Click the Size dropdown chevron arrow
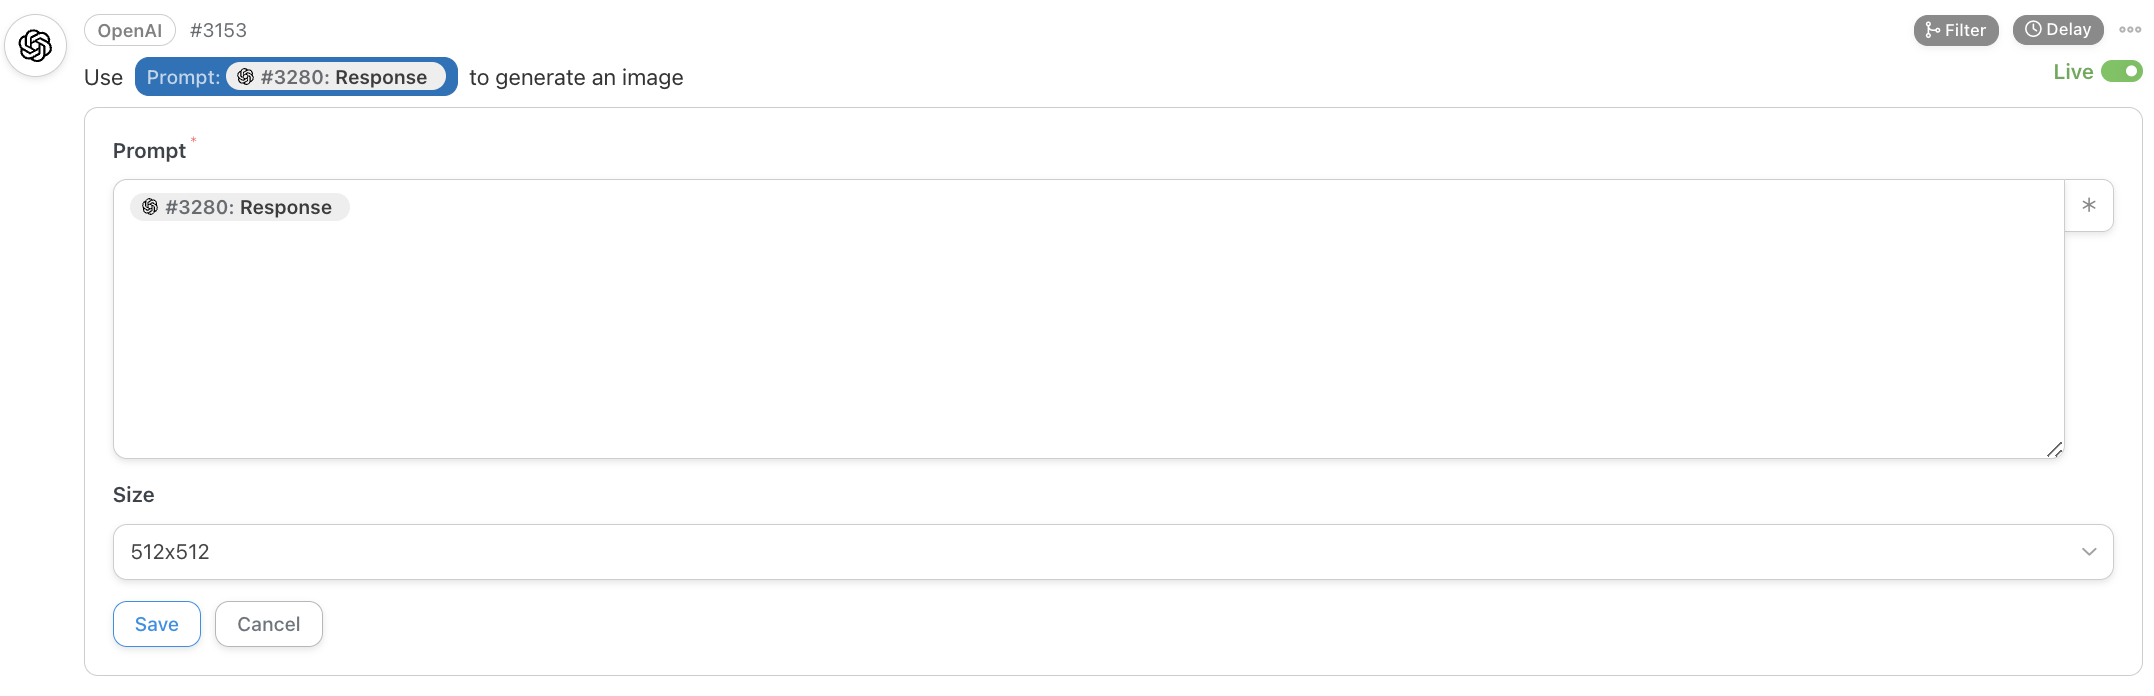This screenshot has height=696, width=2154. click(x=2089, y=552)
